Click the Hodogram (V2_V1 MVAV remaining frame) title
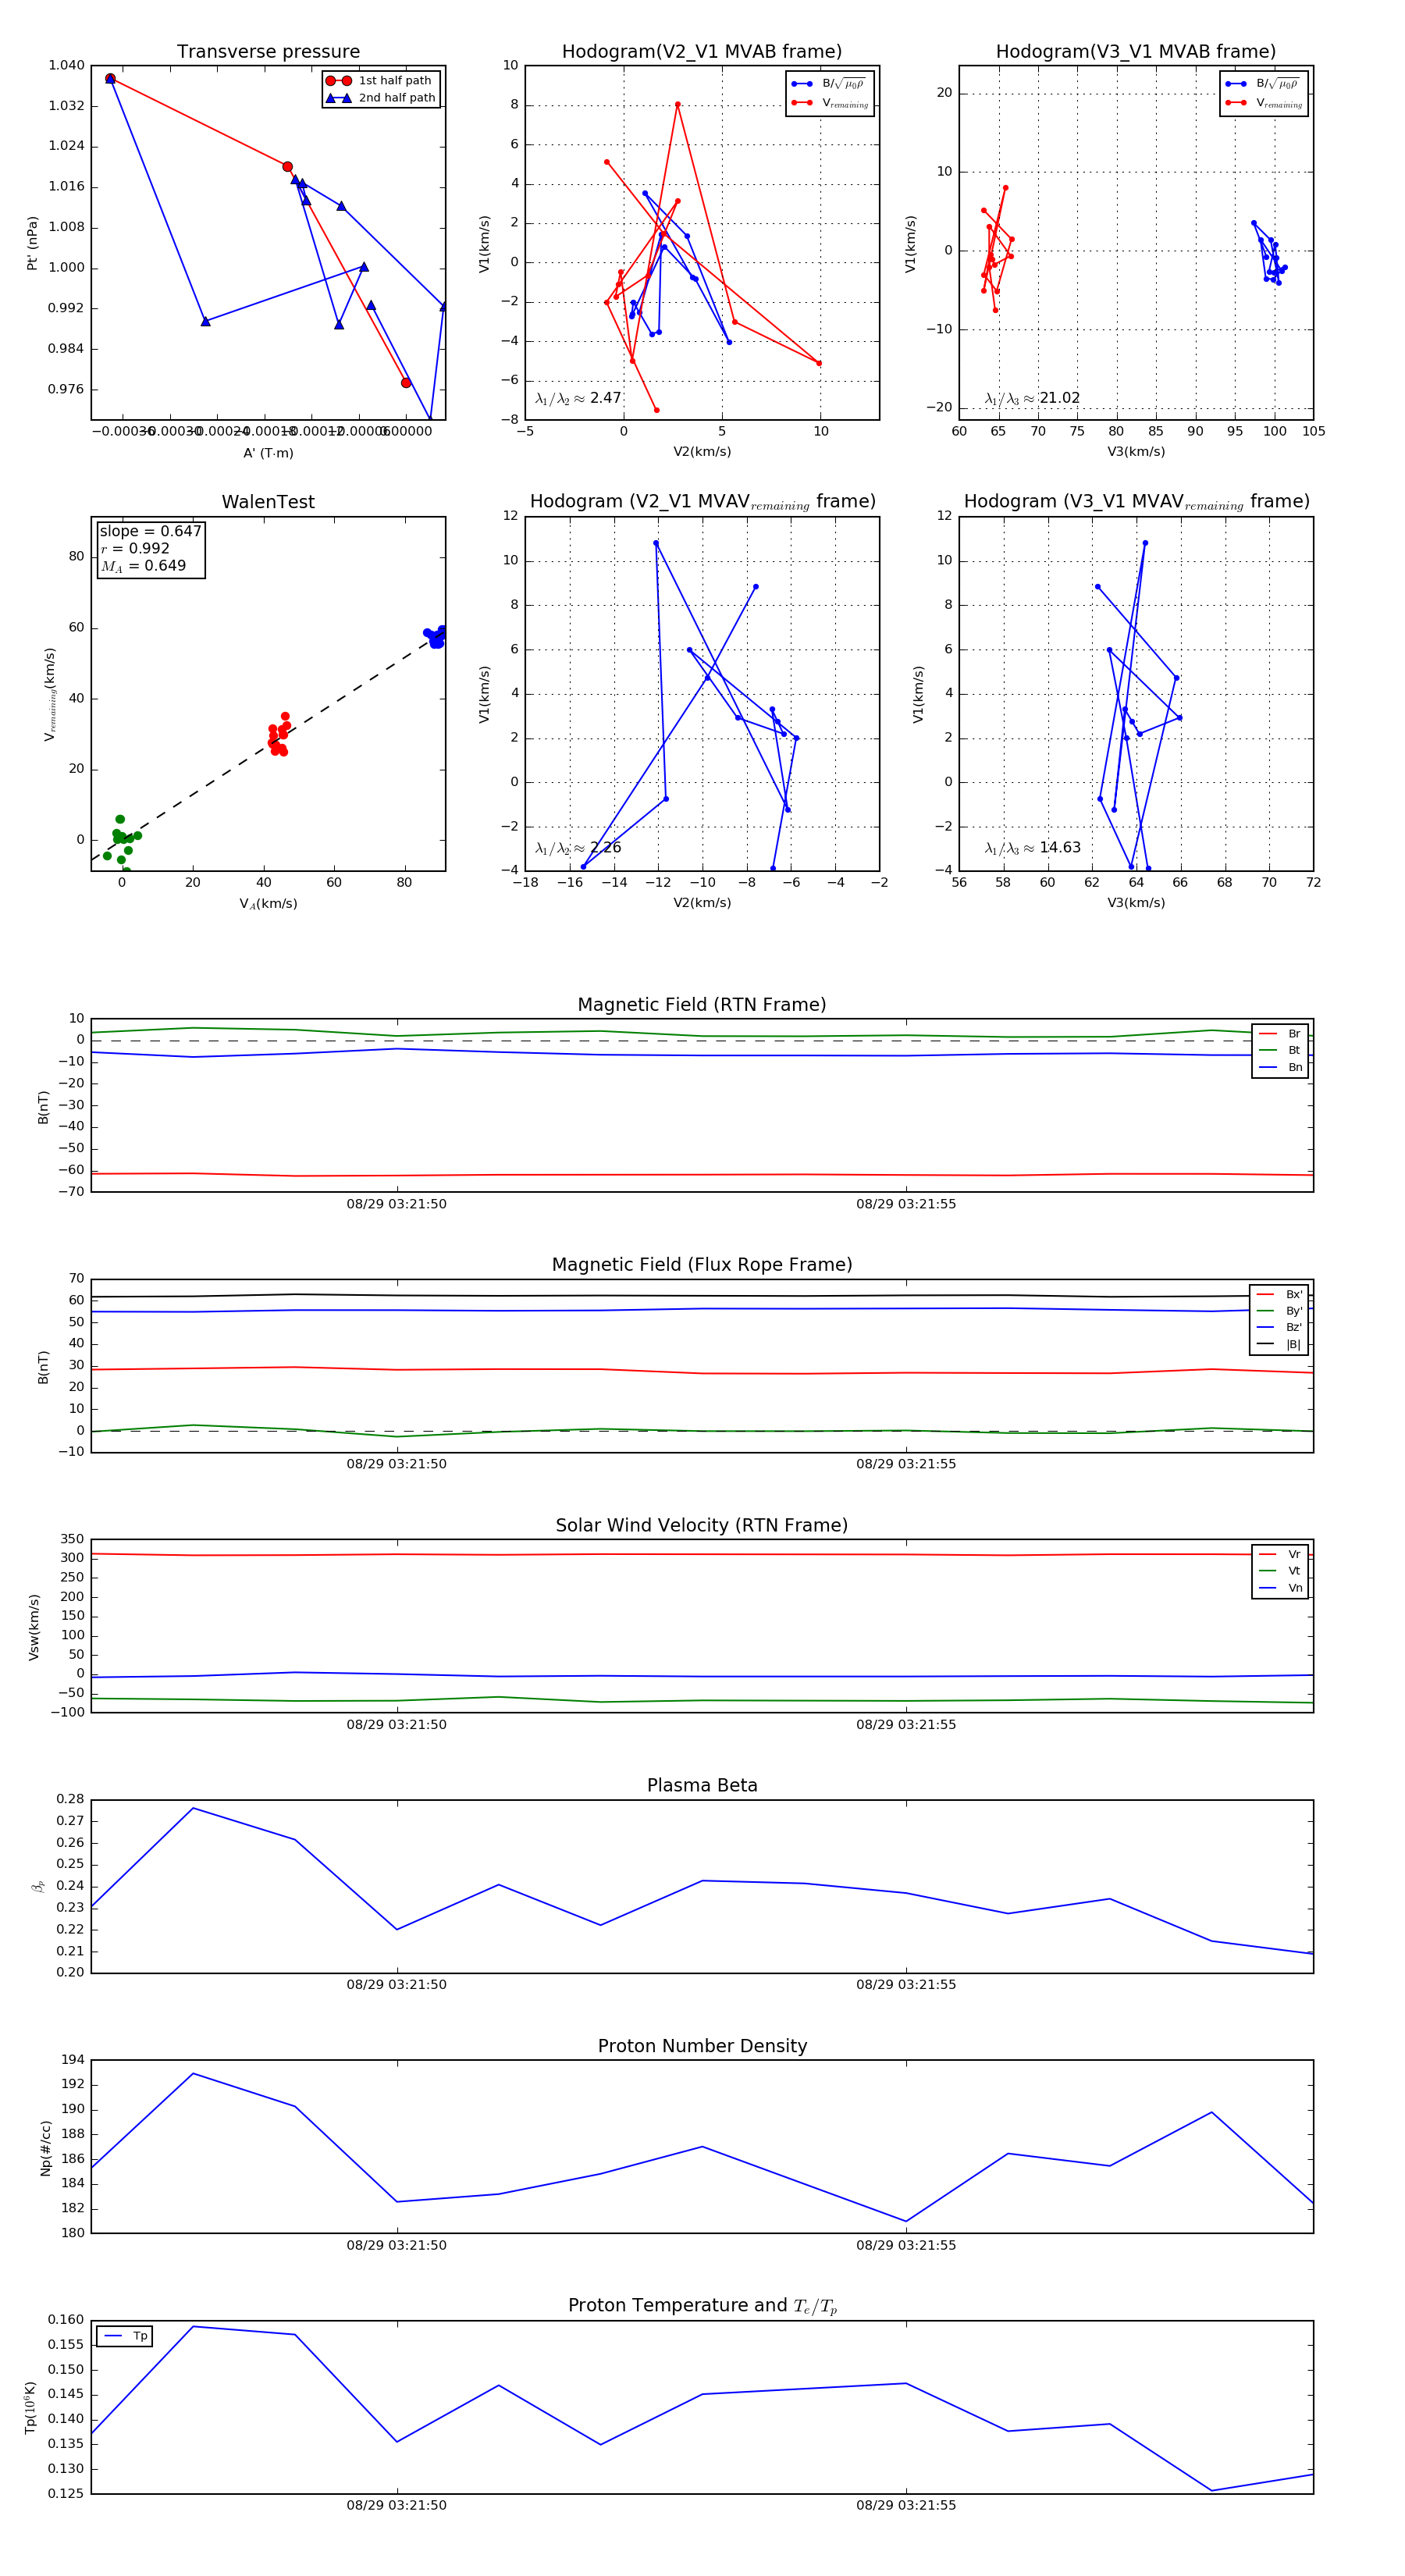The height and width of the screenshot is (2576, 1405). point(702,502)
